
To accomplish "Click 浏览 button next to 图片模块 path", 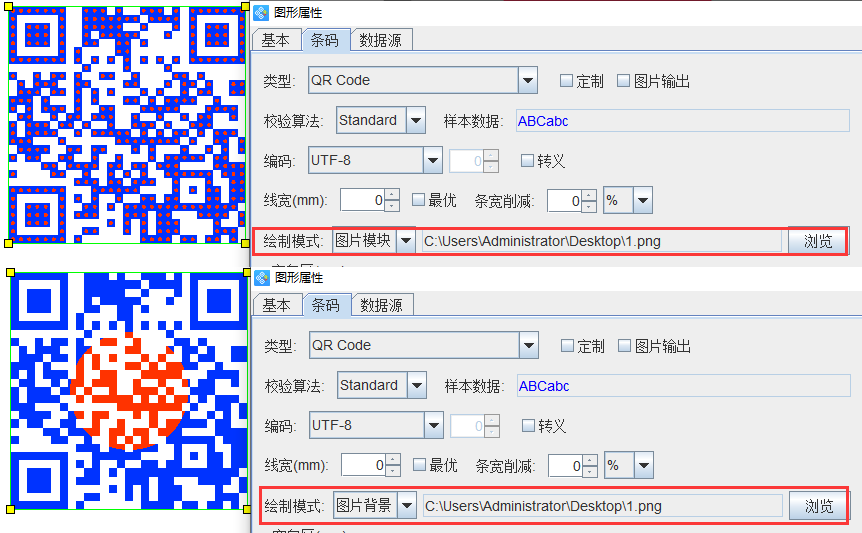I will 818,241.
